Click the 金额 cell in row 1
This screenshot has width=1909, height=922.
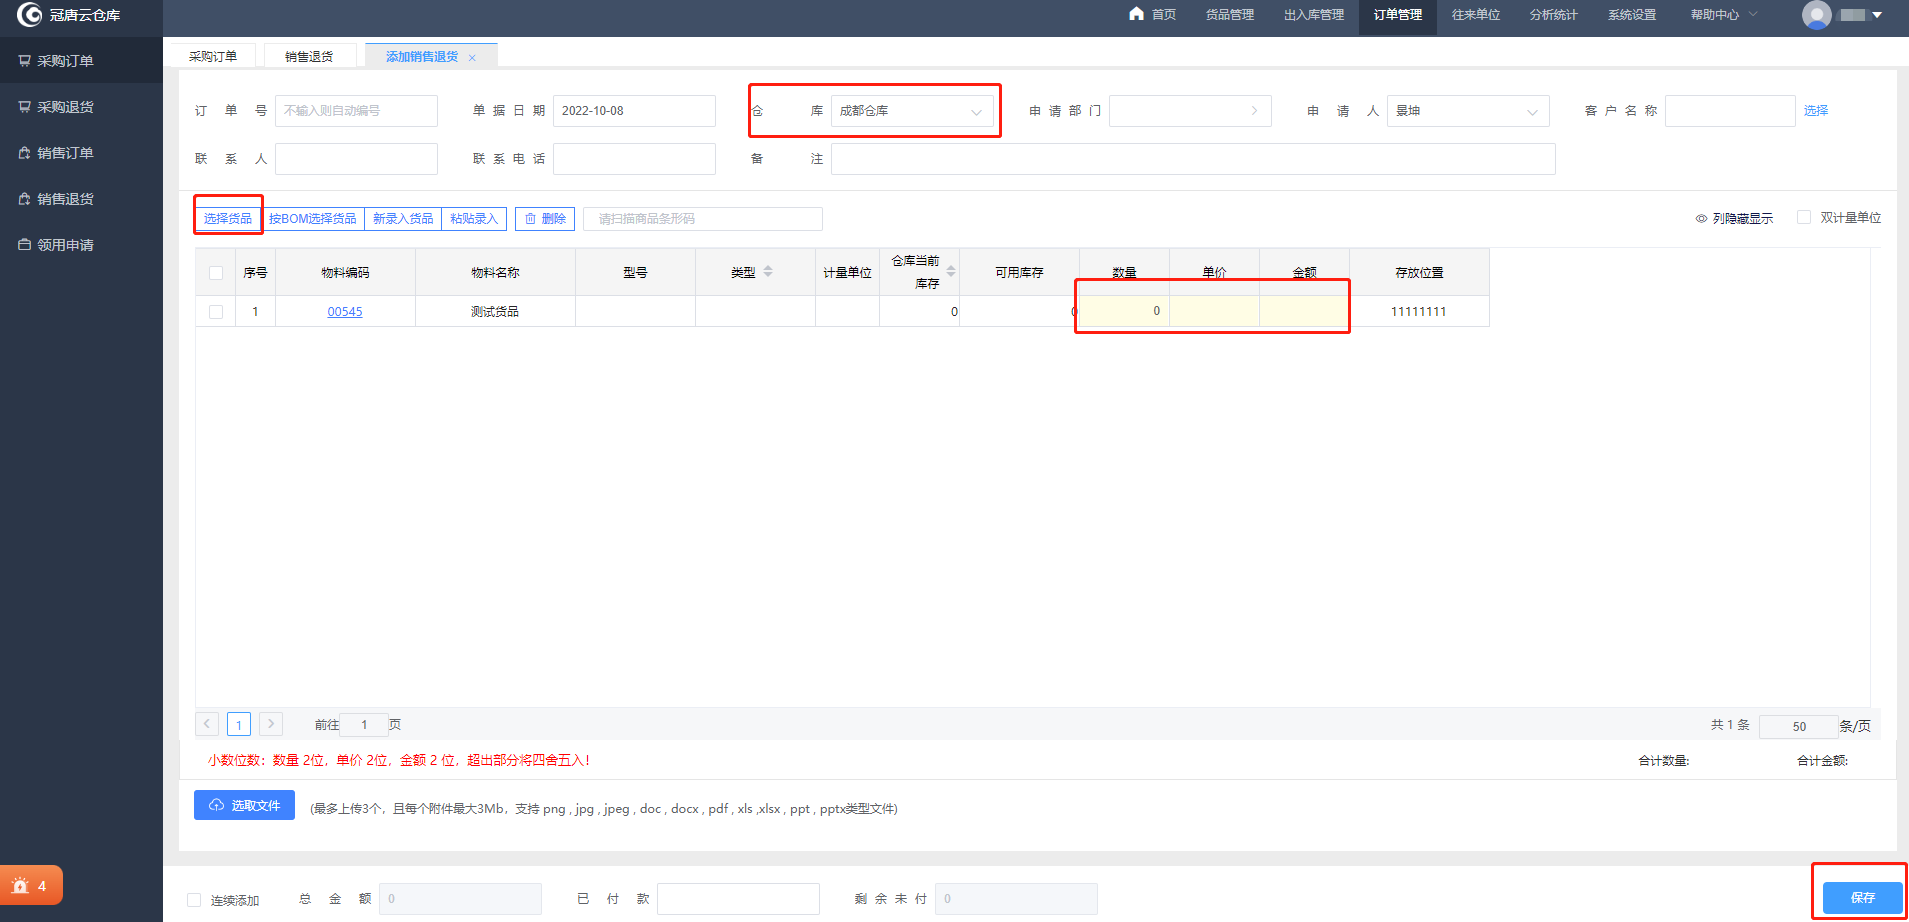[1304, 311]
